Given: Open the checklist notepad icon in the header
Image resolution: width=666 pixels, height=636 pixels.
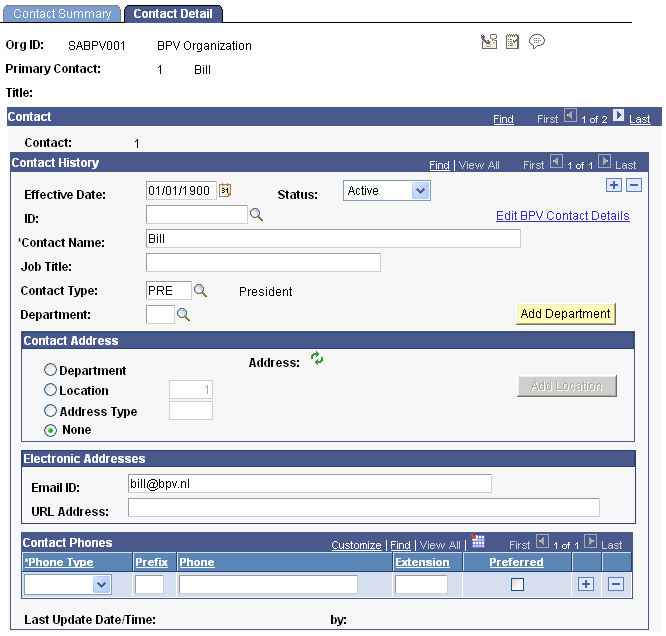Looking at the screenshot, I should tap(512, 42).
